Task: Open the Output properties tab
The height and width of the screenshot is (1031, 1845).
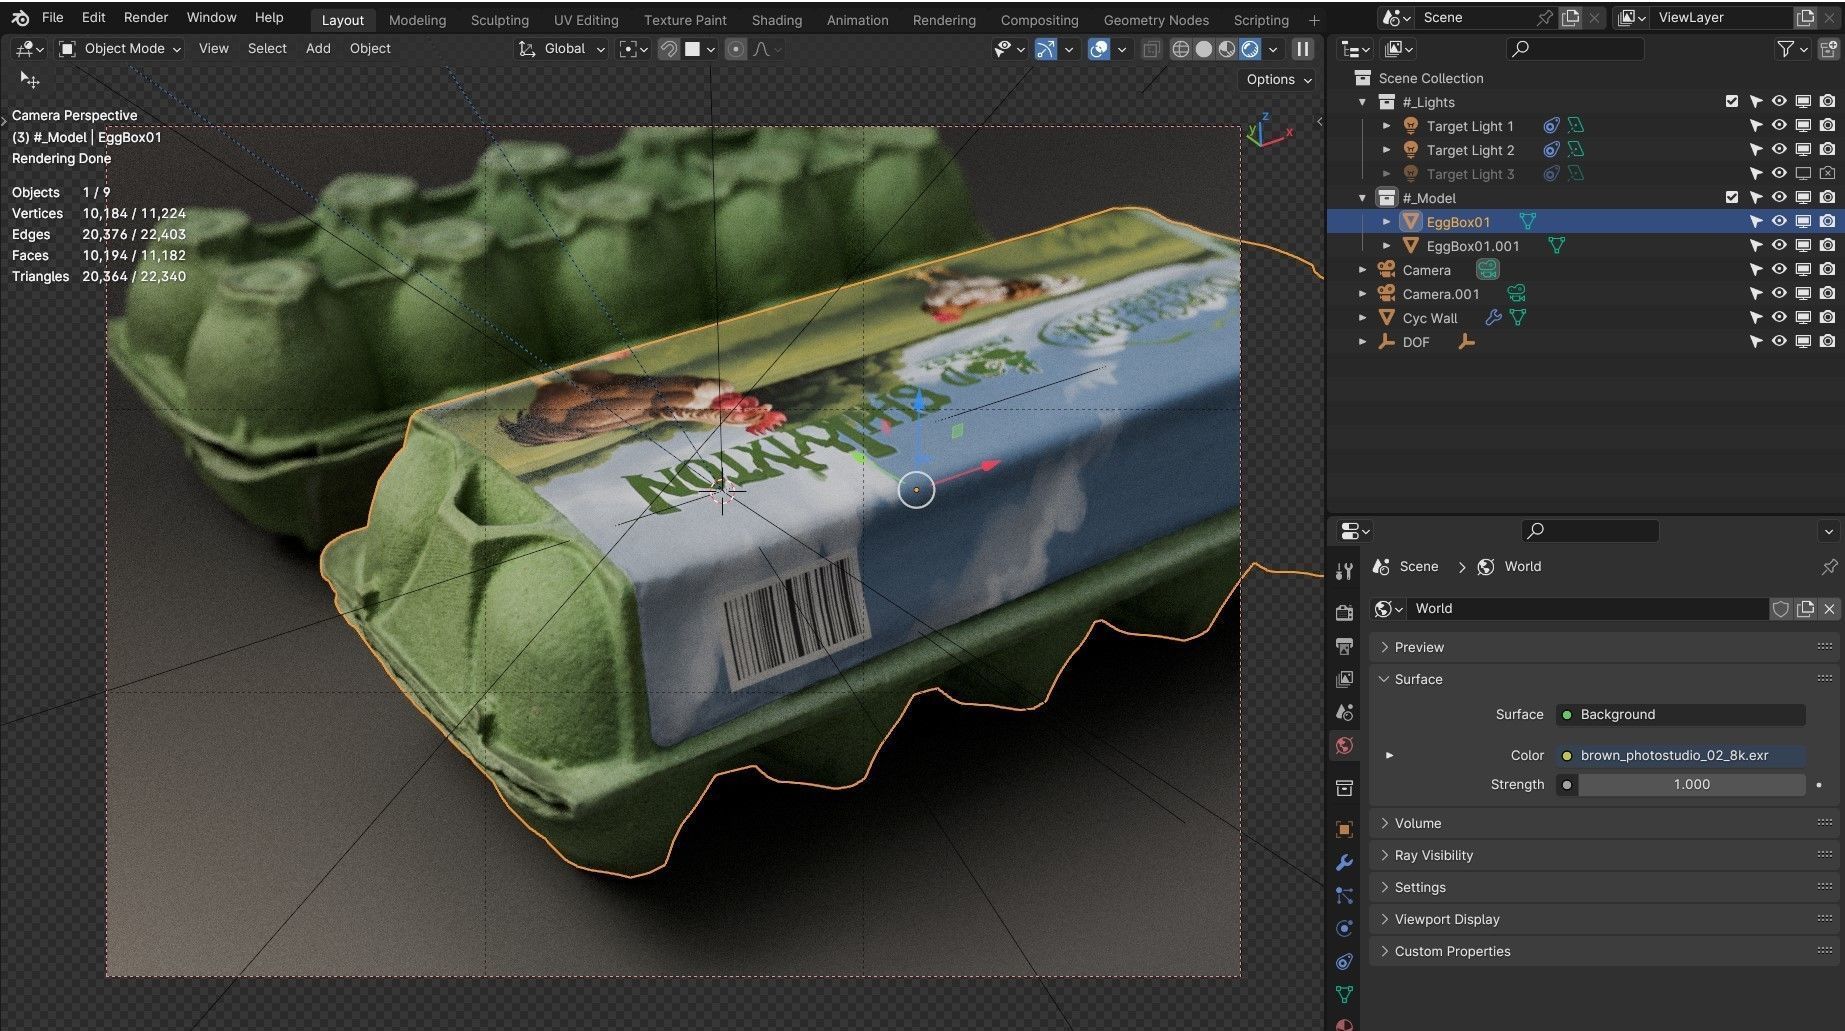Action: pyautogui.click(x=1344, y=646)
